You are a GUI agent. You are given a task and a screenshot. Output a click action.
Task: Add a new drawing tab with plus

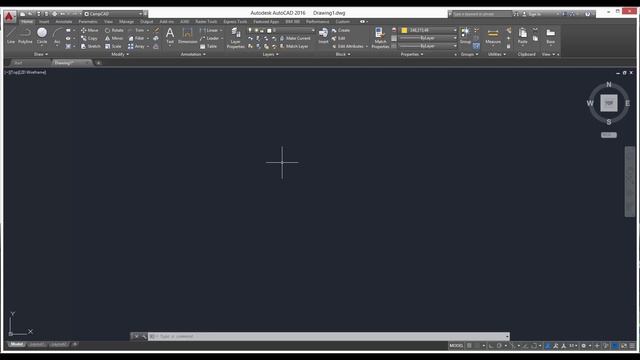[x=98, y=63]
